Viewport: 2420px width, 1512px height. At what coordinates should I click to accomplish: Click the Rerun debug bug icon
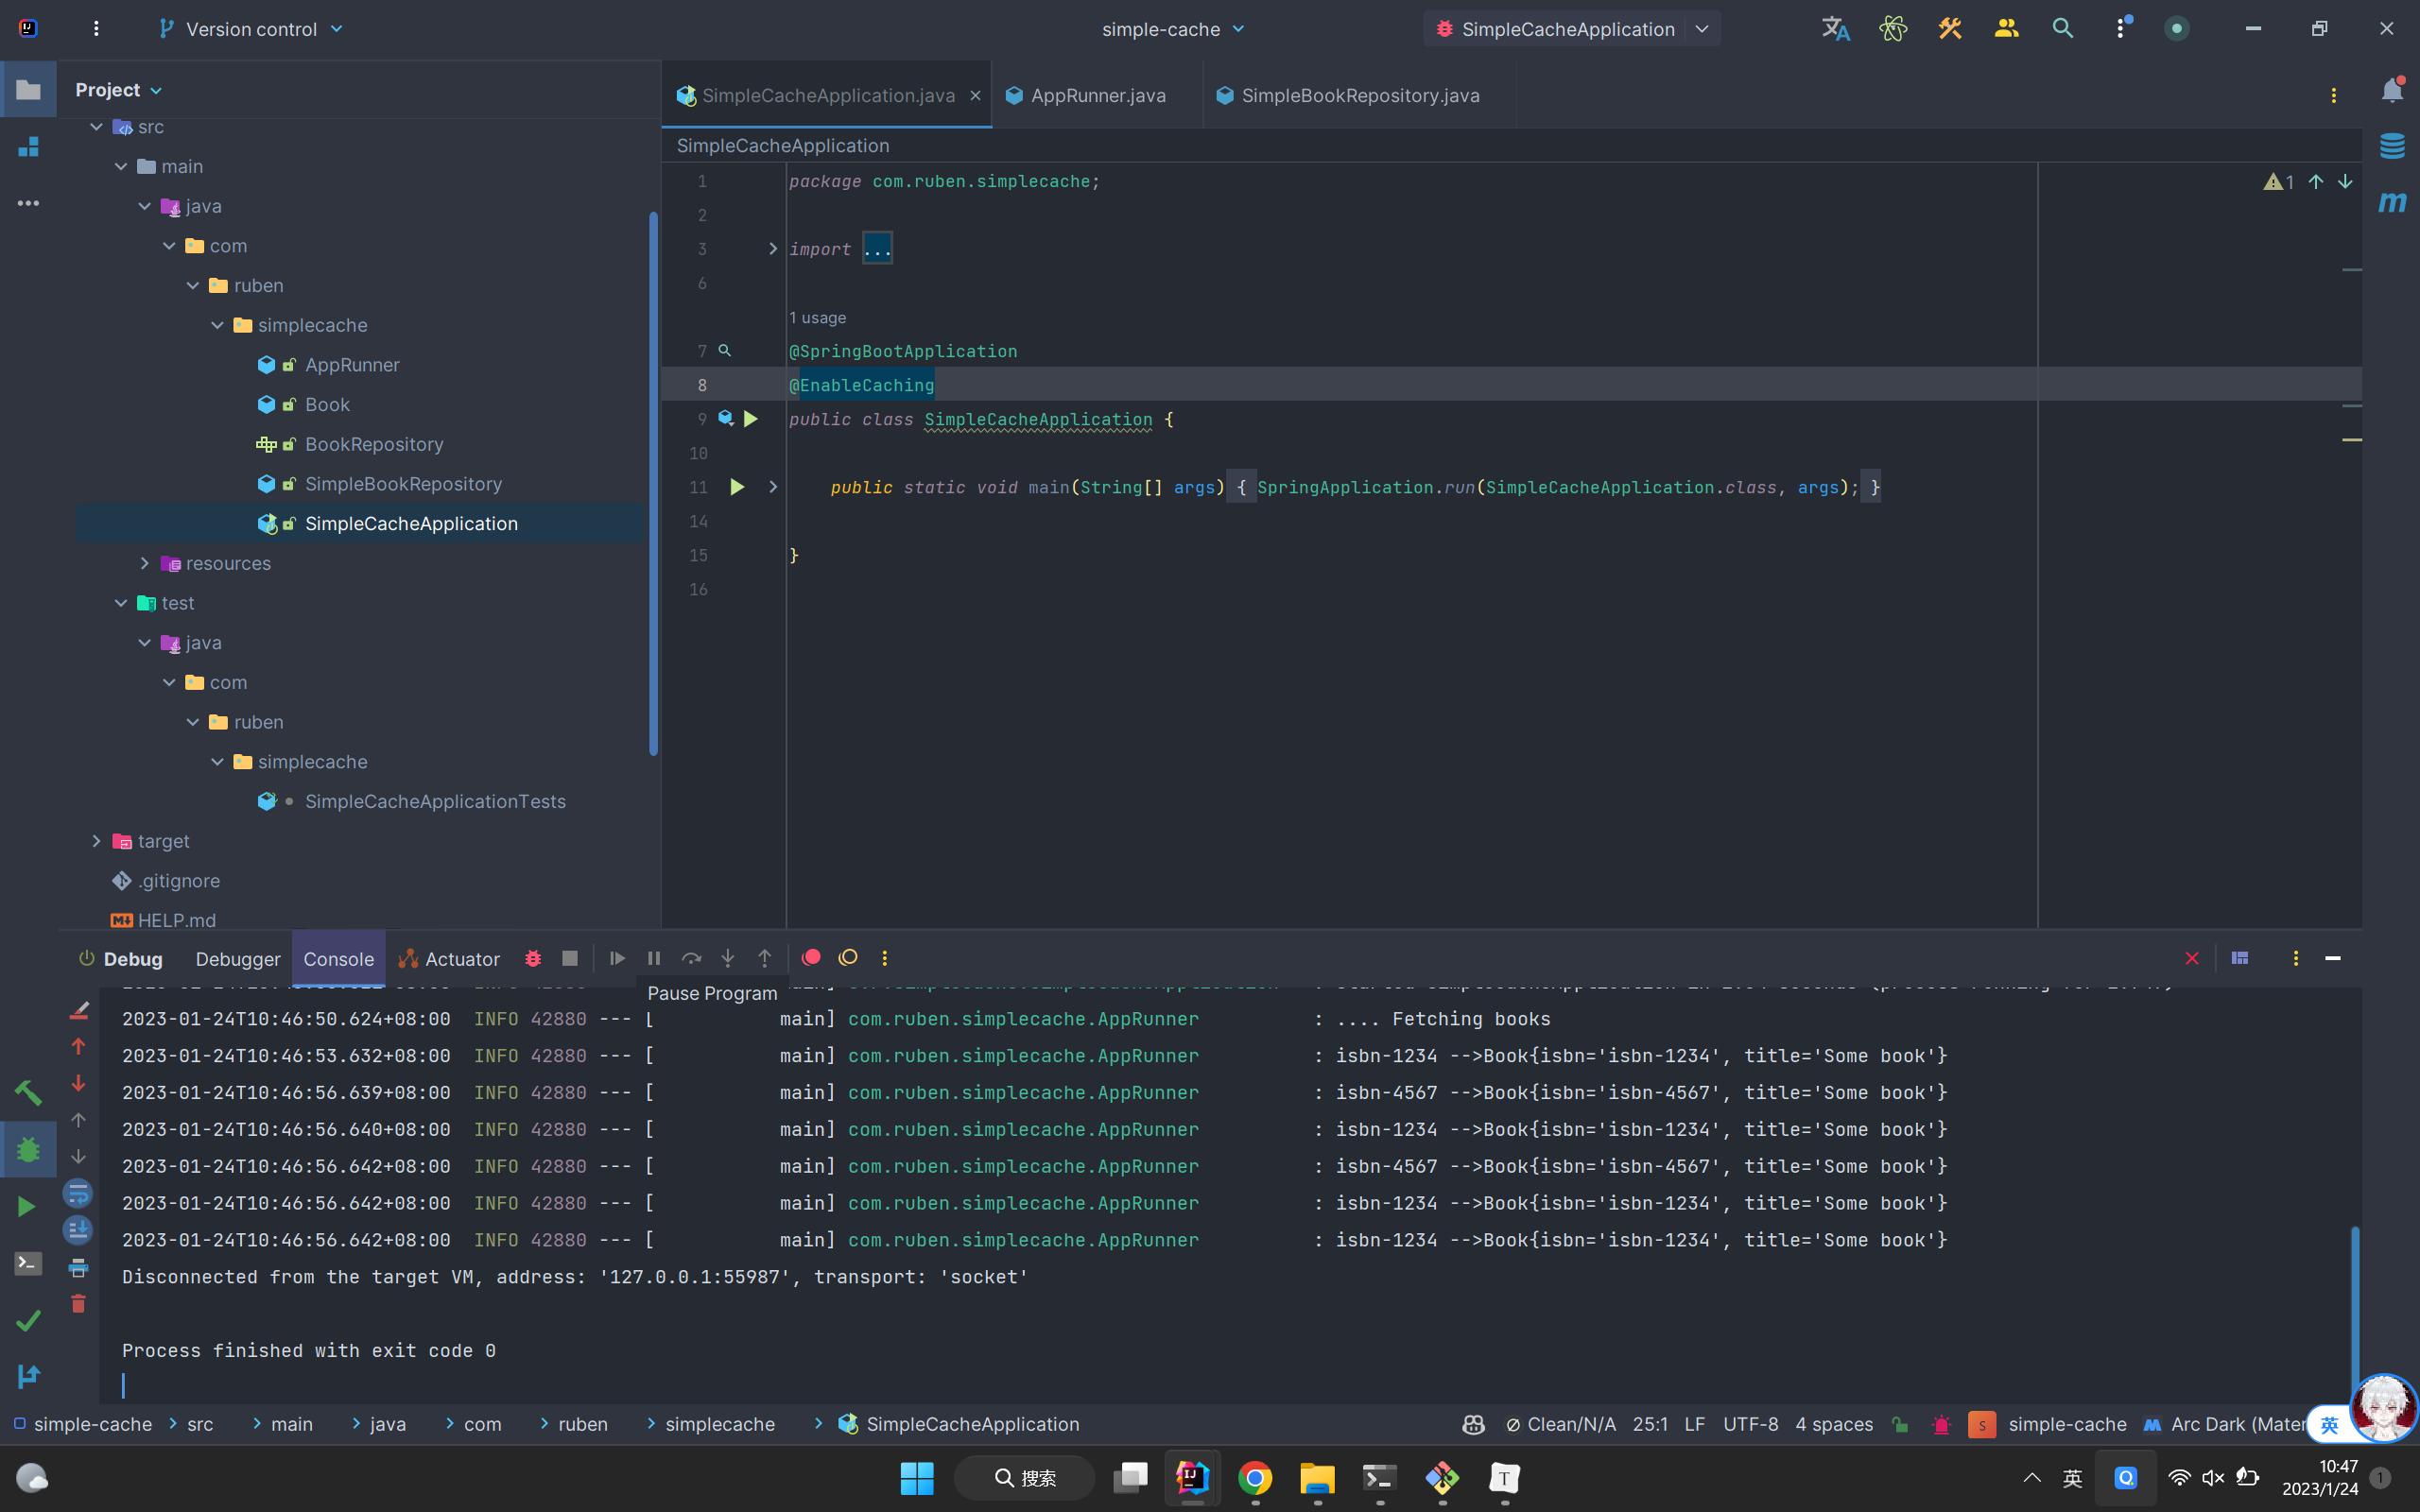[x=533, y=958]
